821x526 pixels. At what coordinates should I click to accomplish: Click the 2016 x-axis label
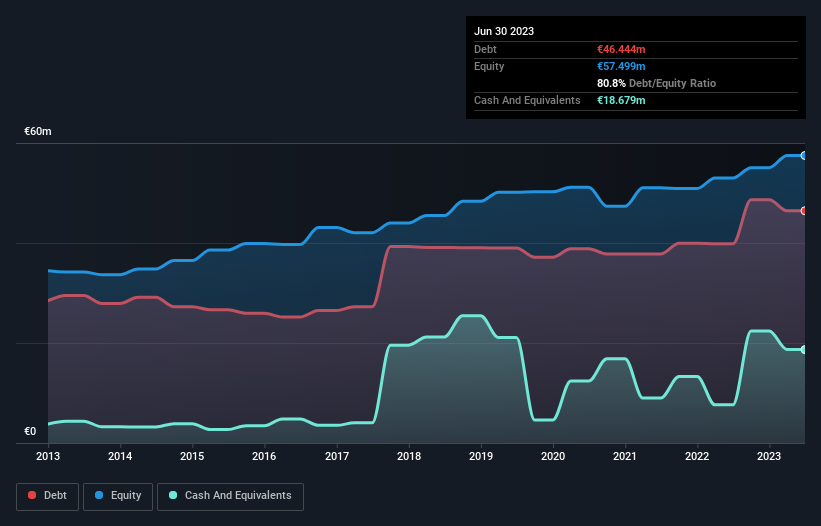click(x=264, y=456)
